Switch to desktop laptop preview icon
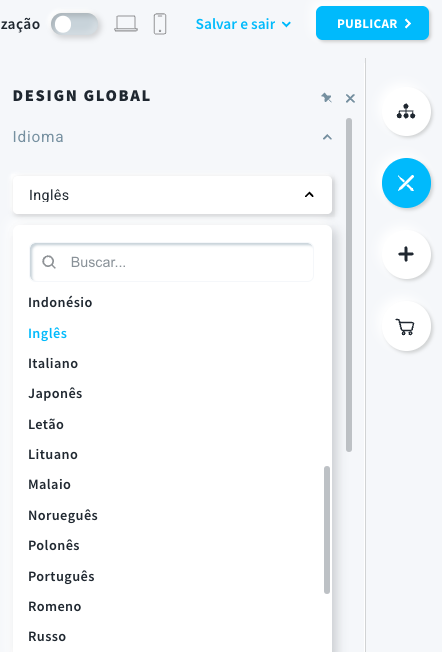 pyautogui.click(x=126, y=24)
